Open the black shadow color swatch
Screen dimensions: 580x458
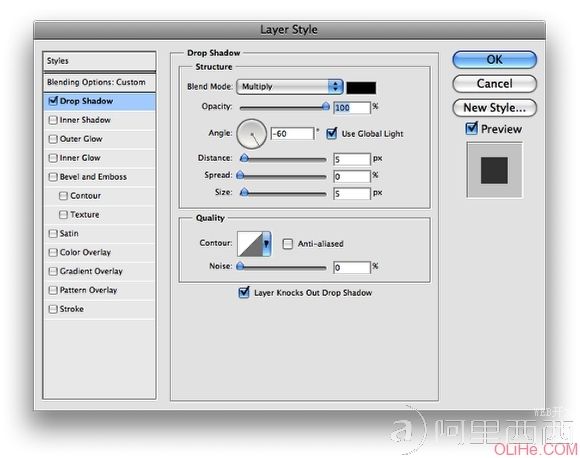click(x=361, y=88)
